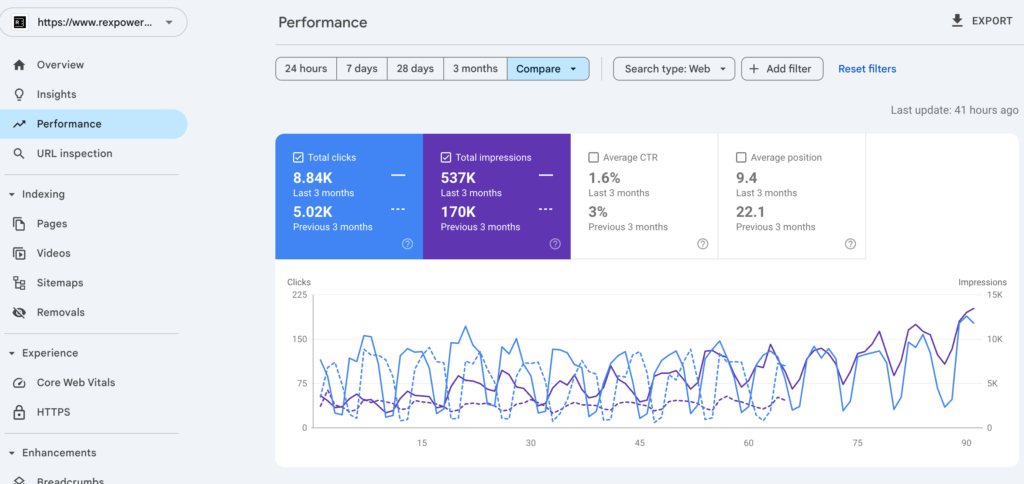This screenshot has height=484, width=1024.
Task: Uncheck the Total clicks checkbox
Action: (298, 158)
